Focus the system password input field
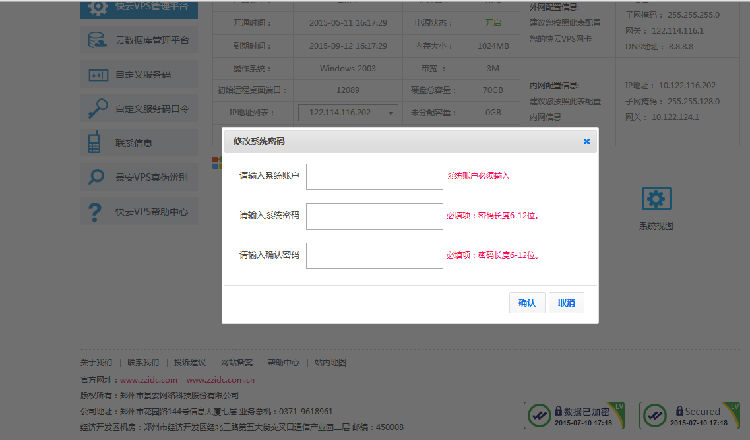This screenshot has height=440, width=750. click(x=373, y=215)
